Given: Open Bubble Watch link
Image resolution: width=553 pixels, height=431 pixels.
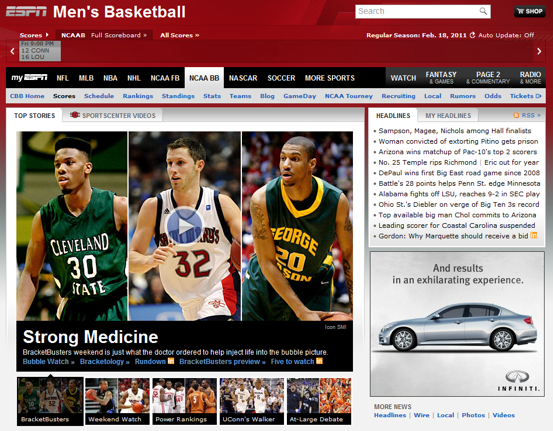Looking at the screenshot, I should (x=48, y=361).
